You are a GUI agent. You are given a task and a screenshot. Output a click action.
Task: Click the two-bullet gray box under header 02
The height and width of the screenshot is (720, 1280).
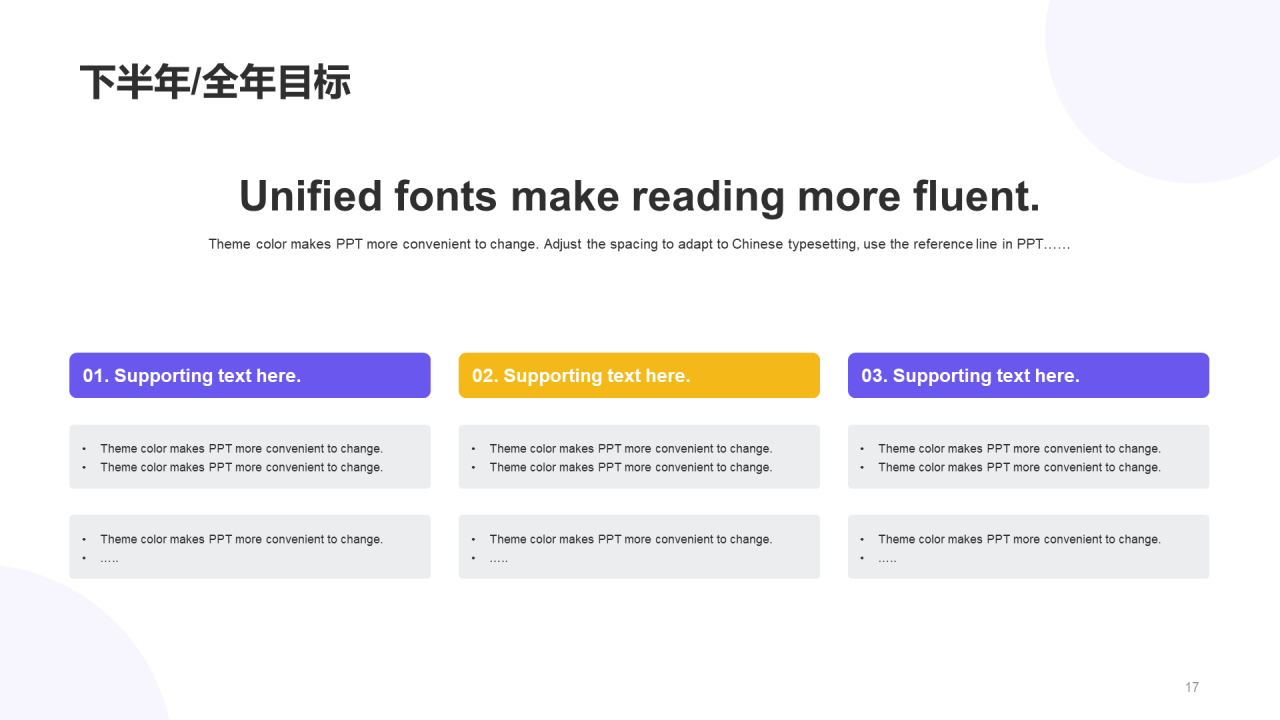[639, 457]
